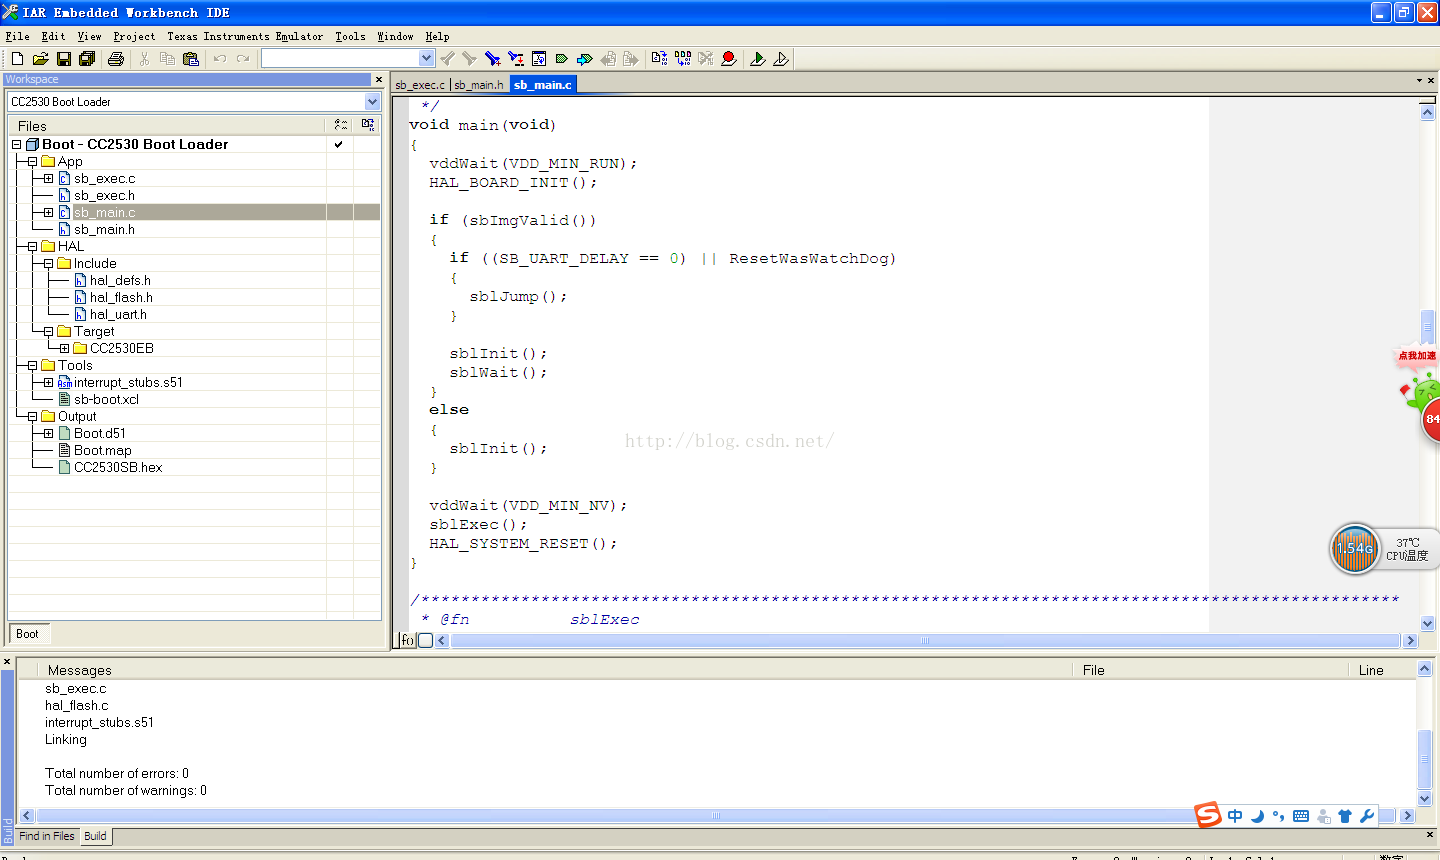Start Debug without Downloading
Viewport: 1440px width, 860px height.
click(781, 59)
